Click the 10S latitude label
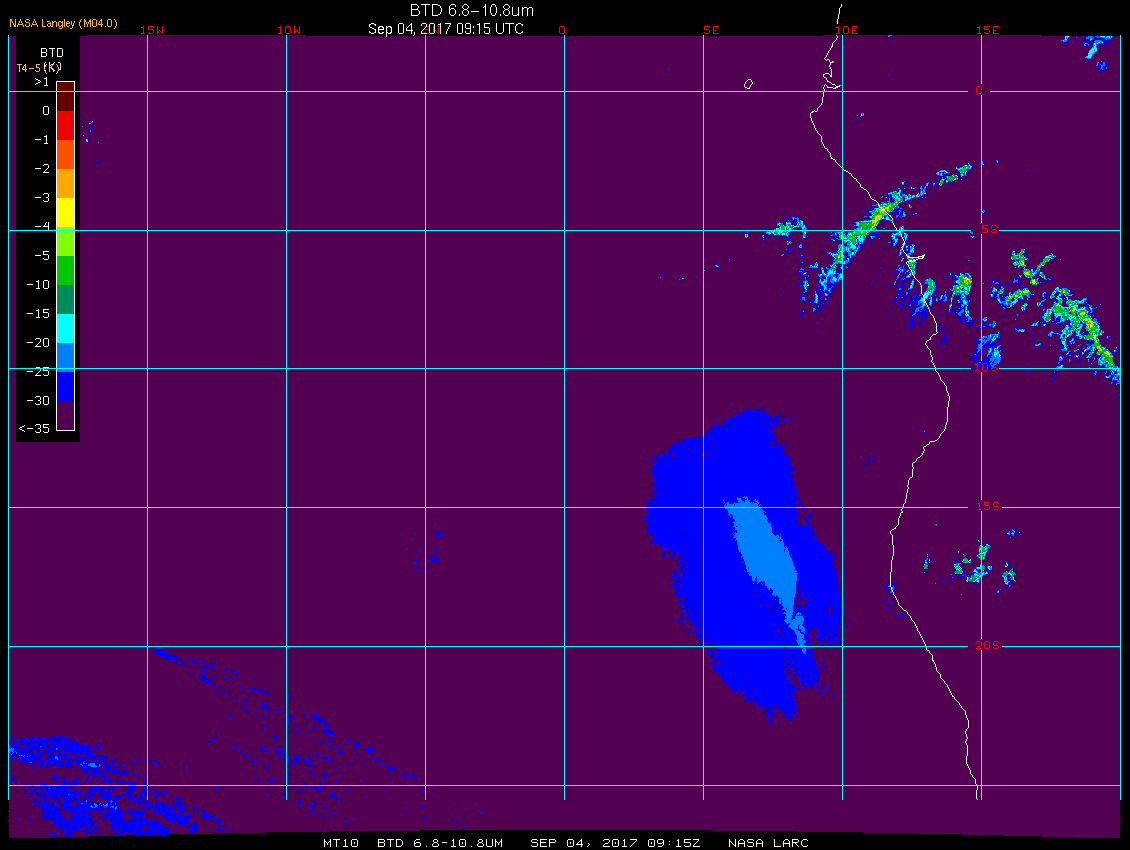Viewport: 1130px width, 850px height. [x=986, y=368]
